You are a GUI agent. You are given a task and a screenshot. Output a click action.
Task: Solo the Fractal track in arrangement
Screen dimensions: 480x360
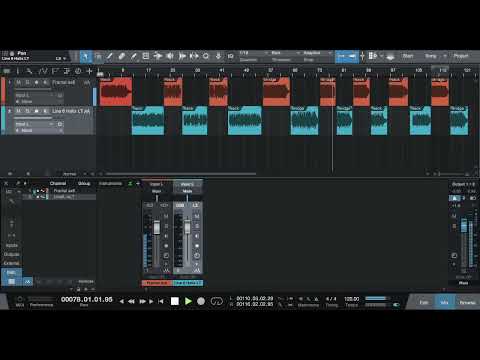click(x=27, y=82)
